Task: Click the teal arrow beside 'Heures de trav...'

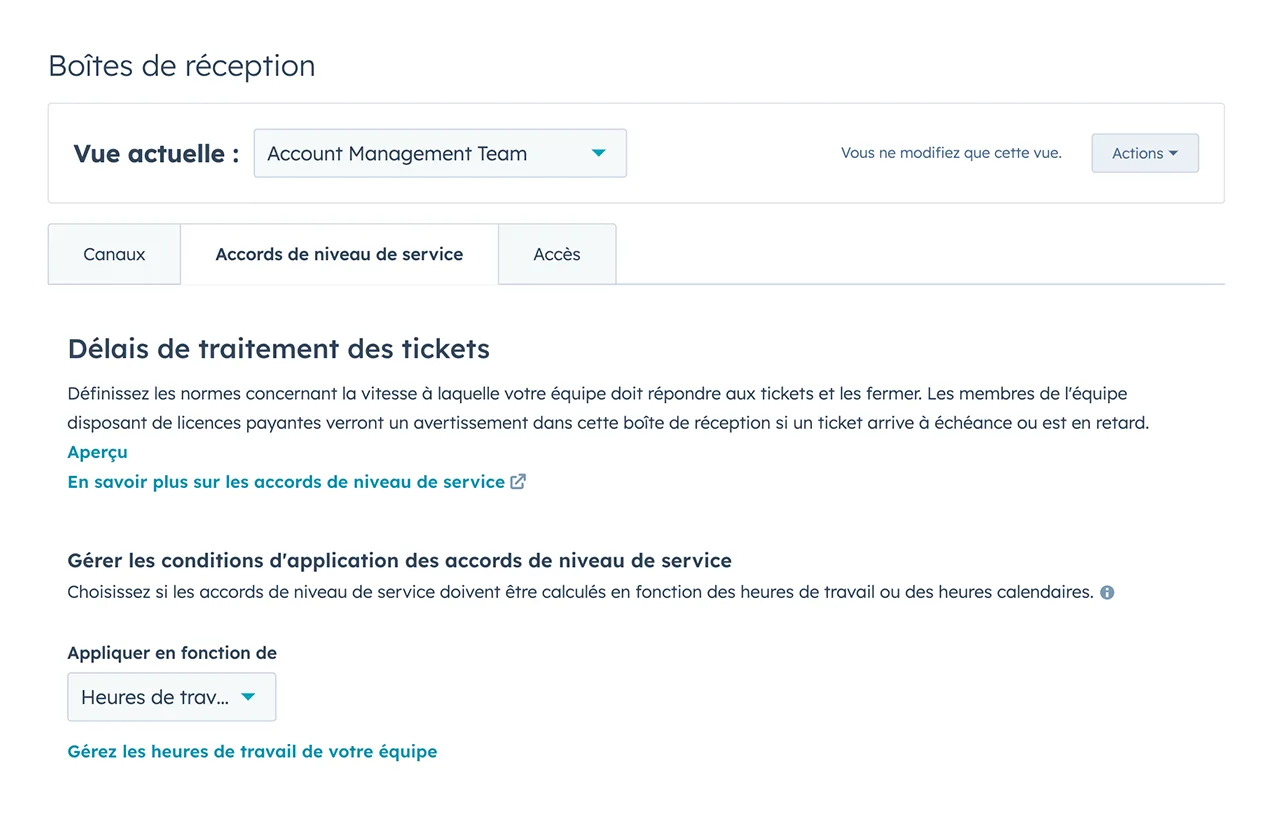Action: (249, 697)
